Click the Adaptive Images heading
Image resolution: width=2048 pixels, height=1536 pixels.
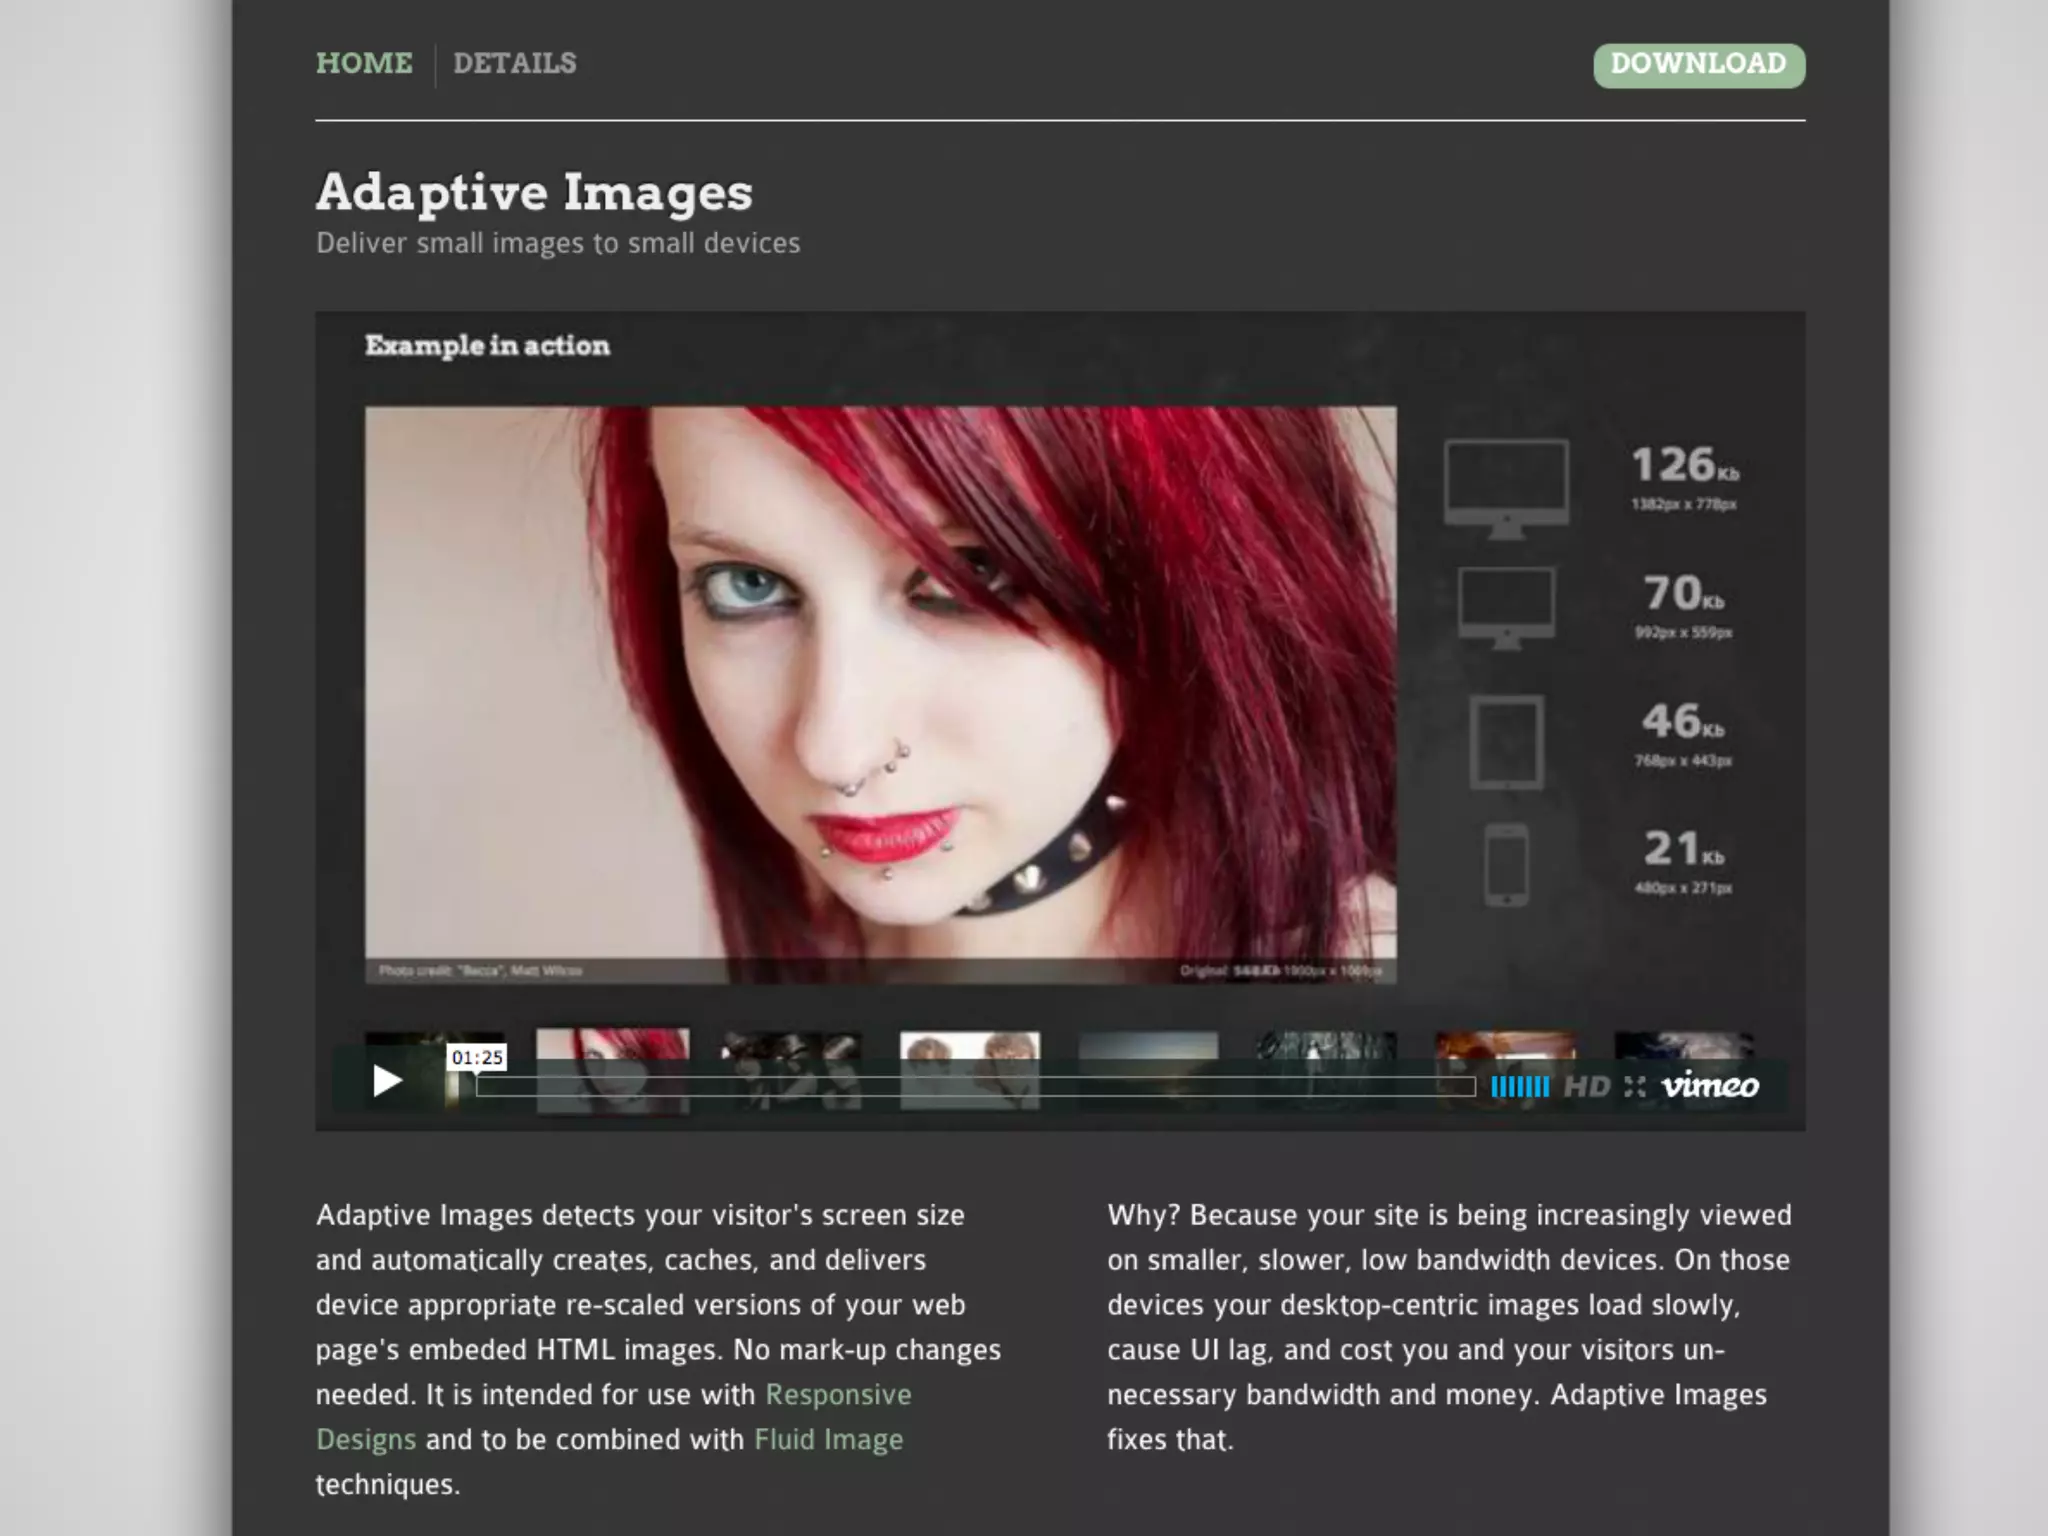(534, 192)
